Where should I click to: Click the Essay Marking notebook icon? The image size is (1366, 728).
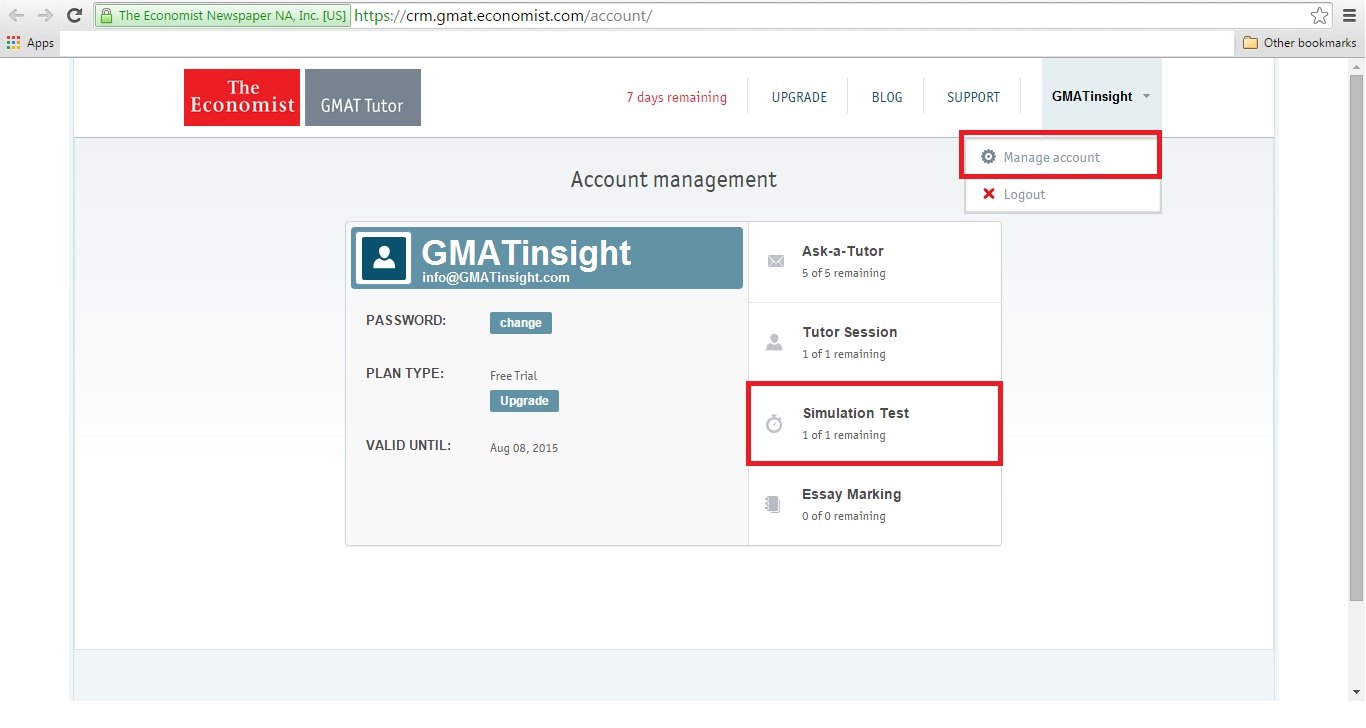pyautogui.click(x=773, y=505)
